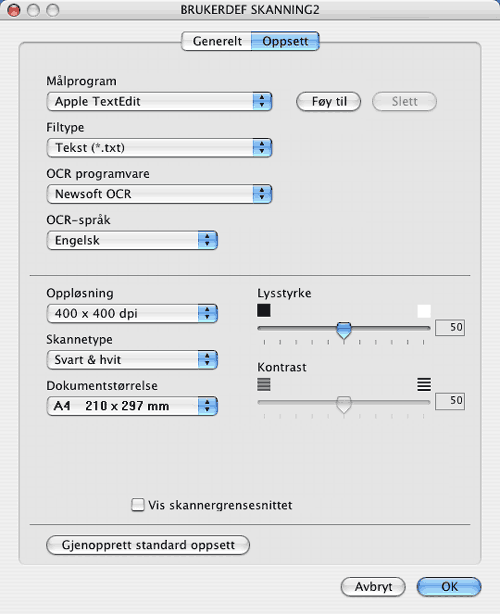Click the Lysstyrke value field showing 50

(450, 327)
